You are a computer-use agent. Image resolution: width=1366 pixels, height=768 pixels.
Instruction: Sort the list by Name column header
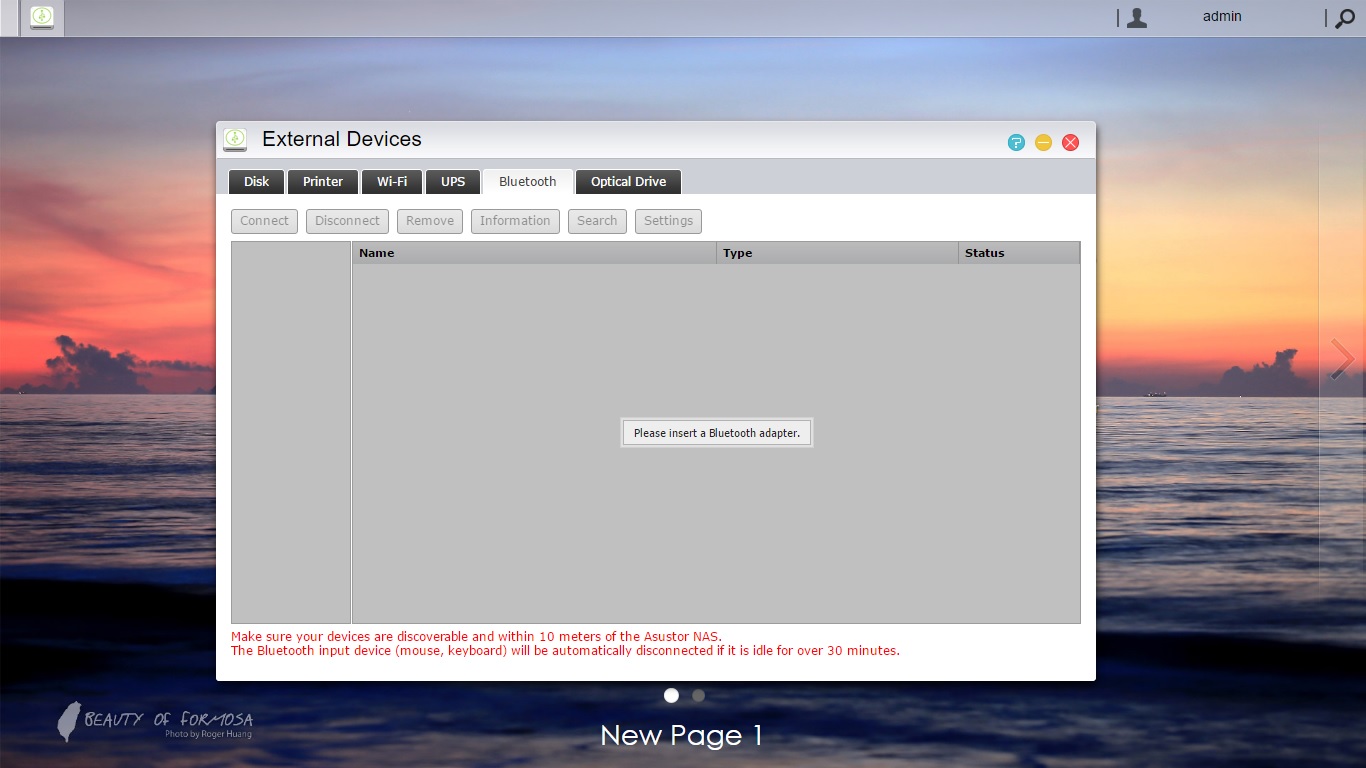click(534, 253)
